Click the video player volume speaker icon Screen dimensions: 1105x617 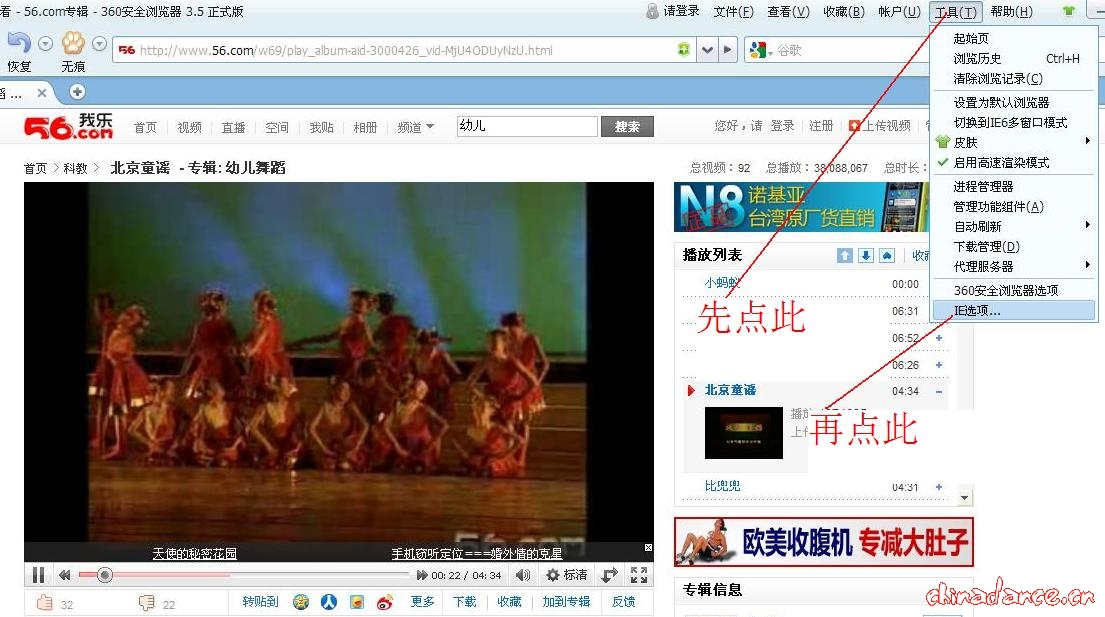[522, 575]
